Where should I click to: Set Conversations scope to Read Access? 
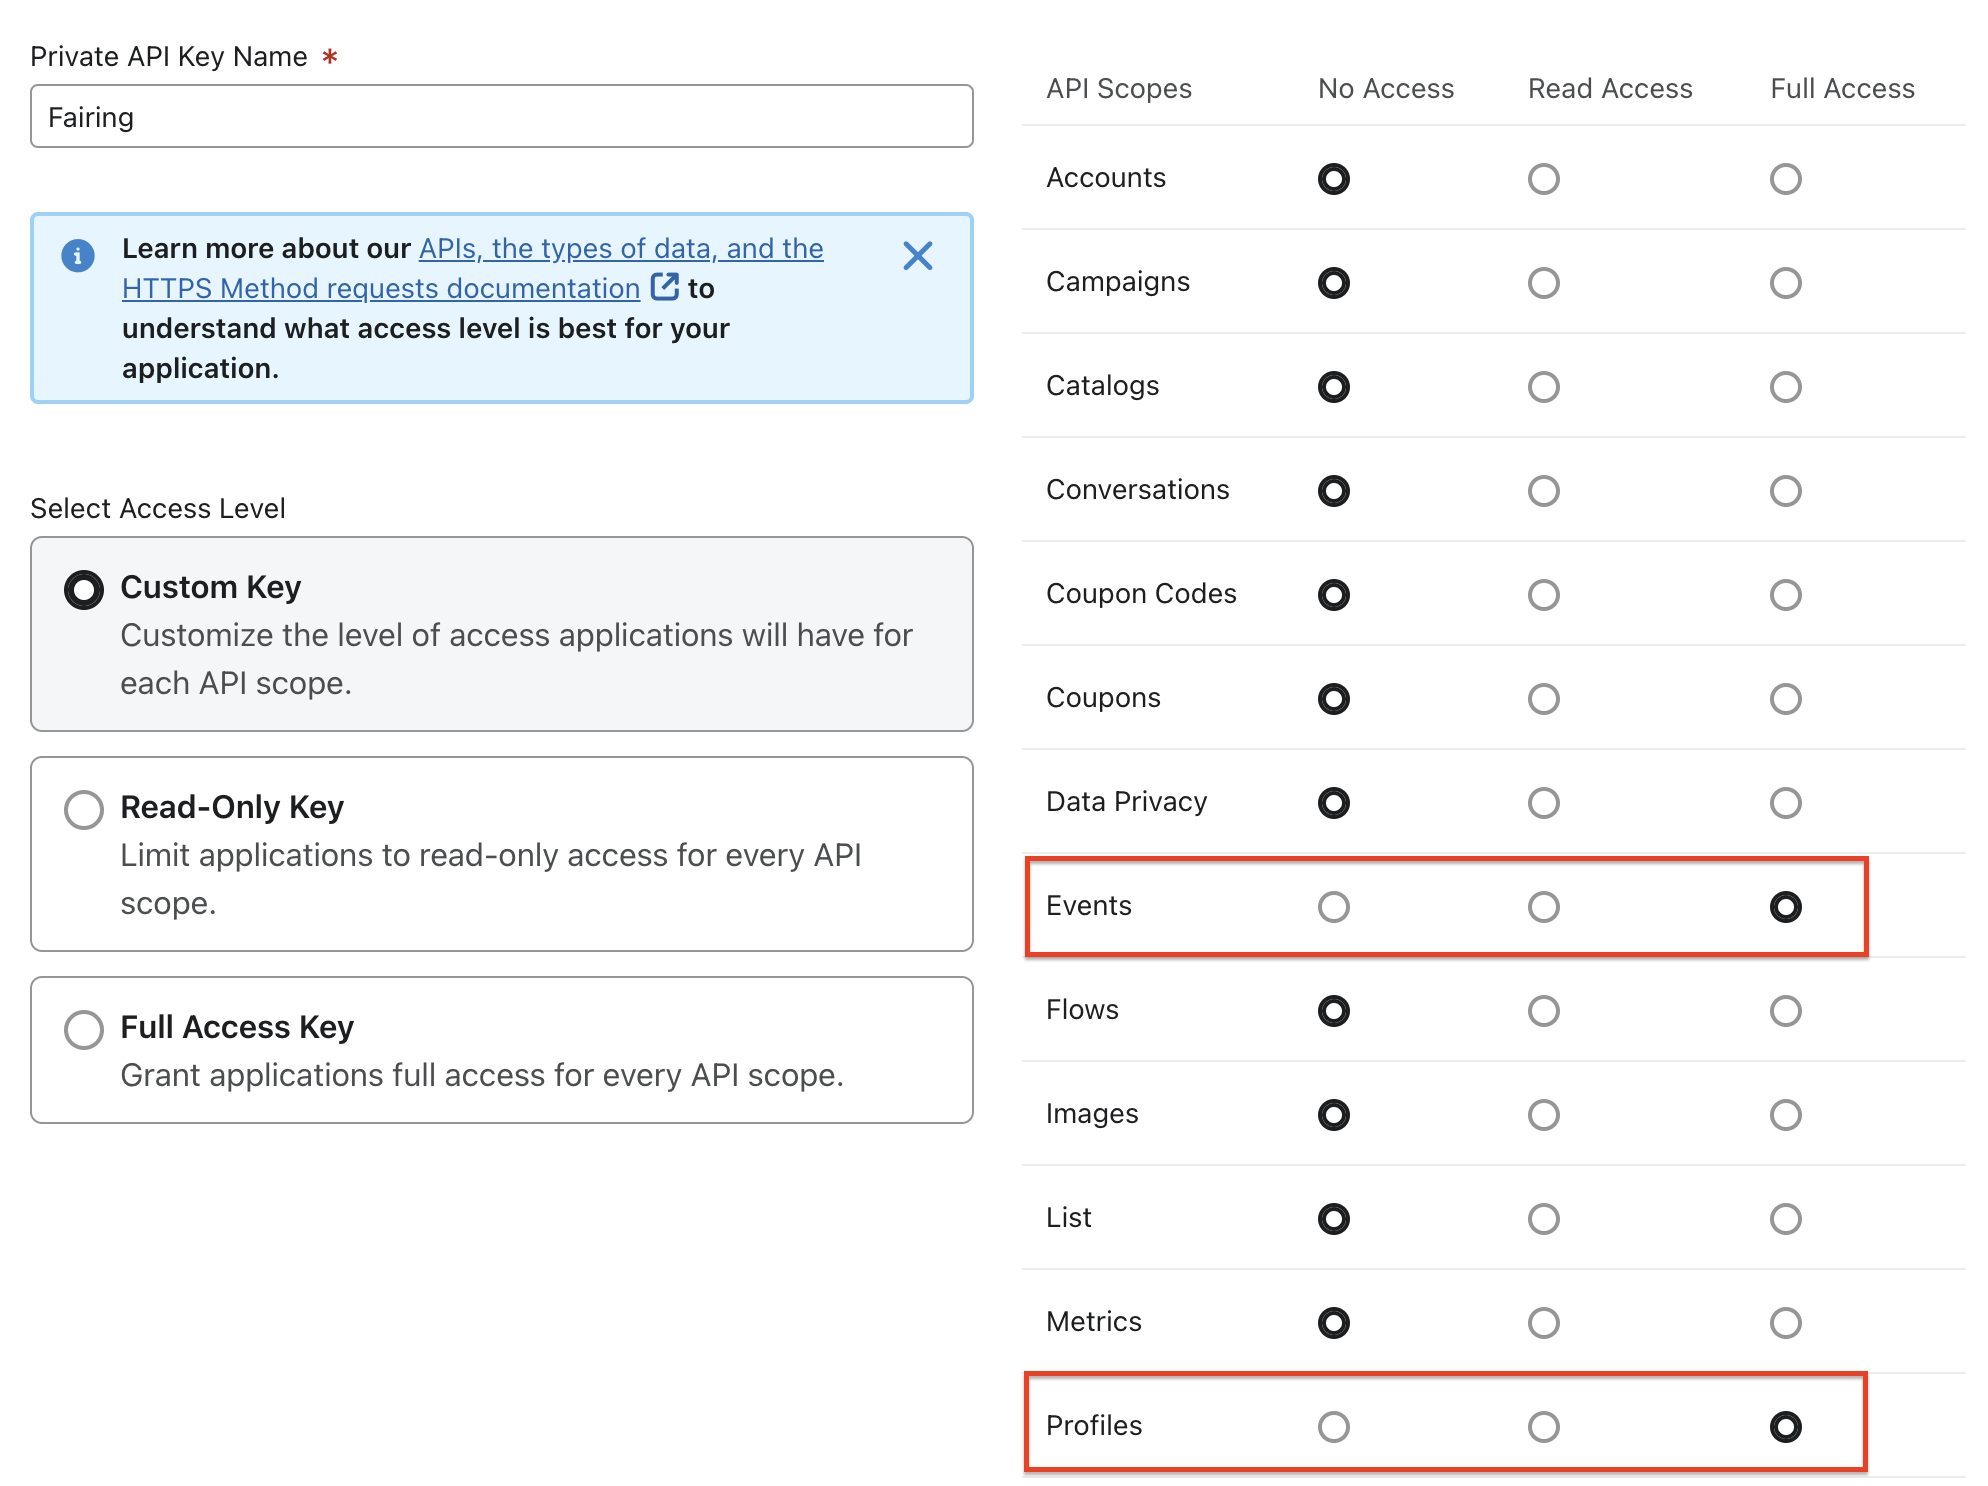tap(1543, 491)
